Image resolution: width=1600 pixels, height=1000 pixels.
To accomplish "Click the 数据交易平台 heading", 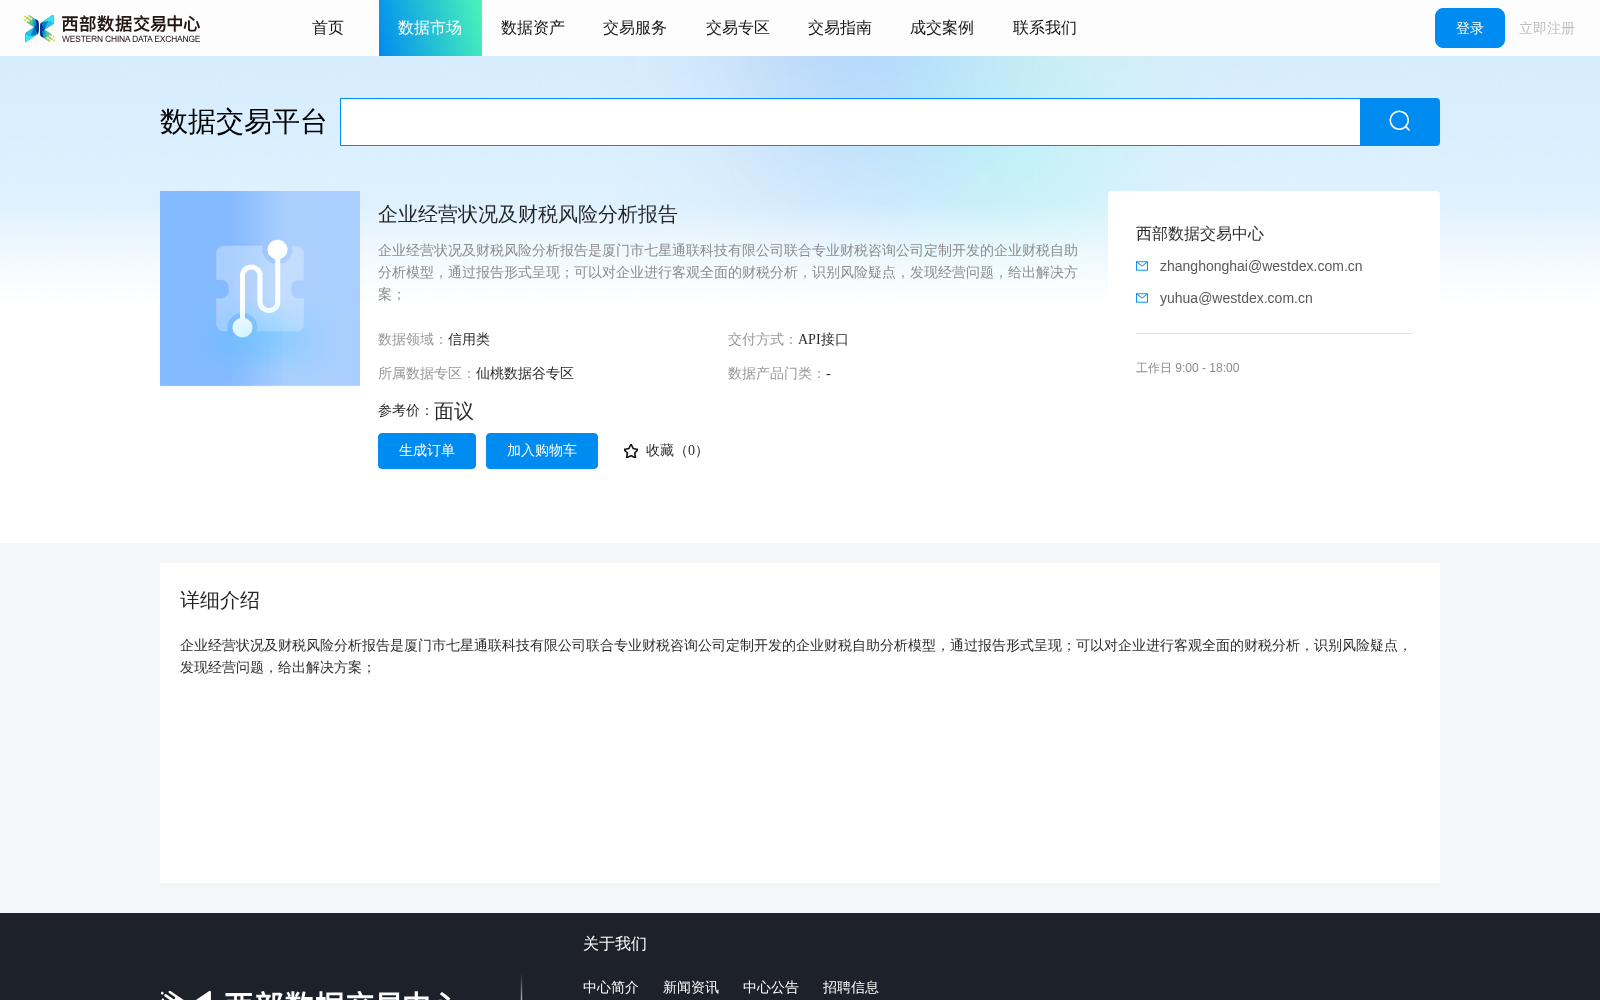I will 243,122.
